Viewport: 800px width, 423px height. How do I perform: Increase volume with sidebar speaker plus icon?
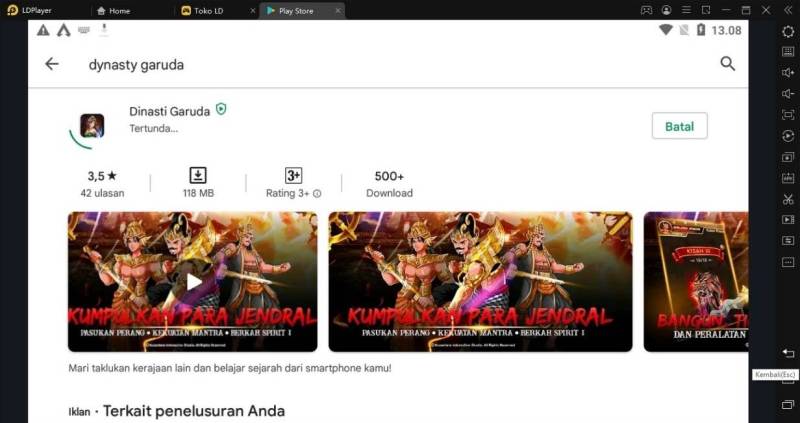click(788, 72)
